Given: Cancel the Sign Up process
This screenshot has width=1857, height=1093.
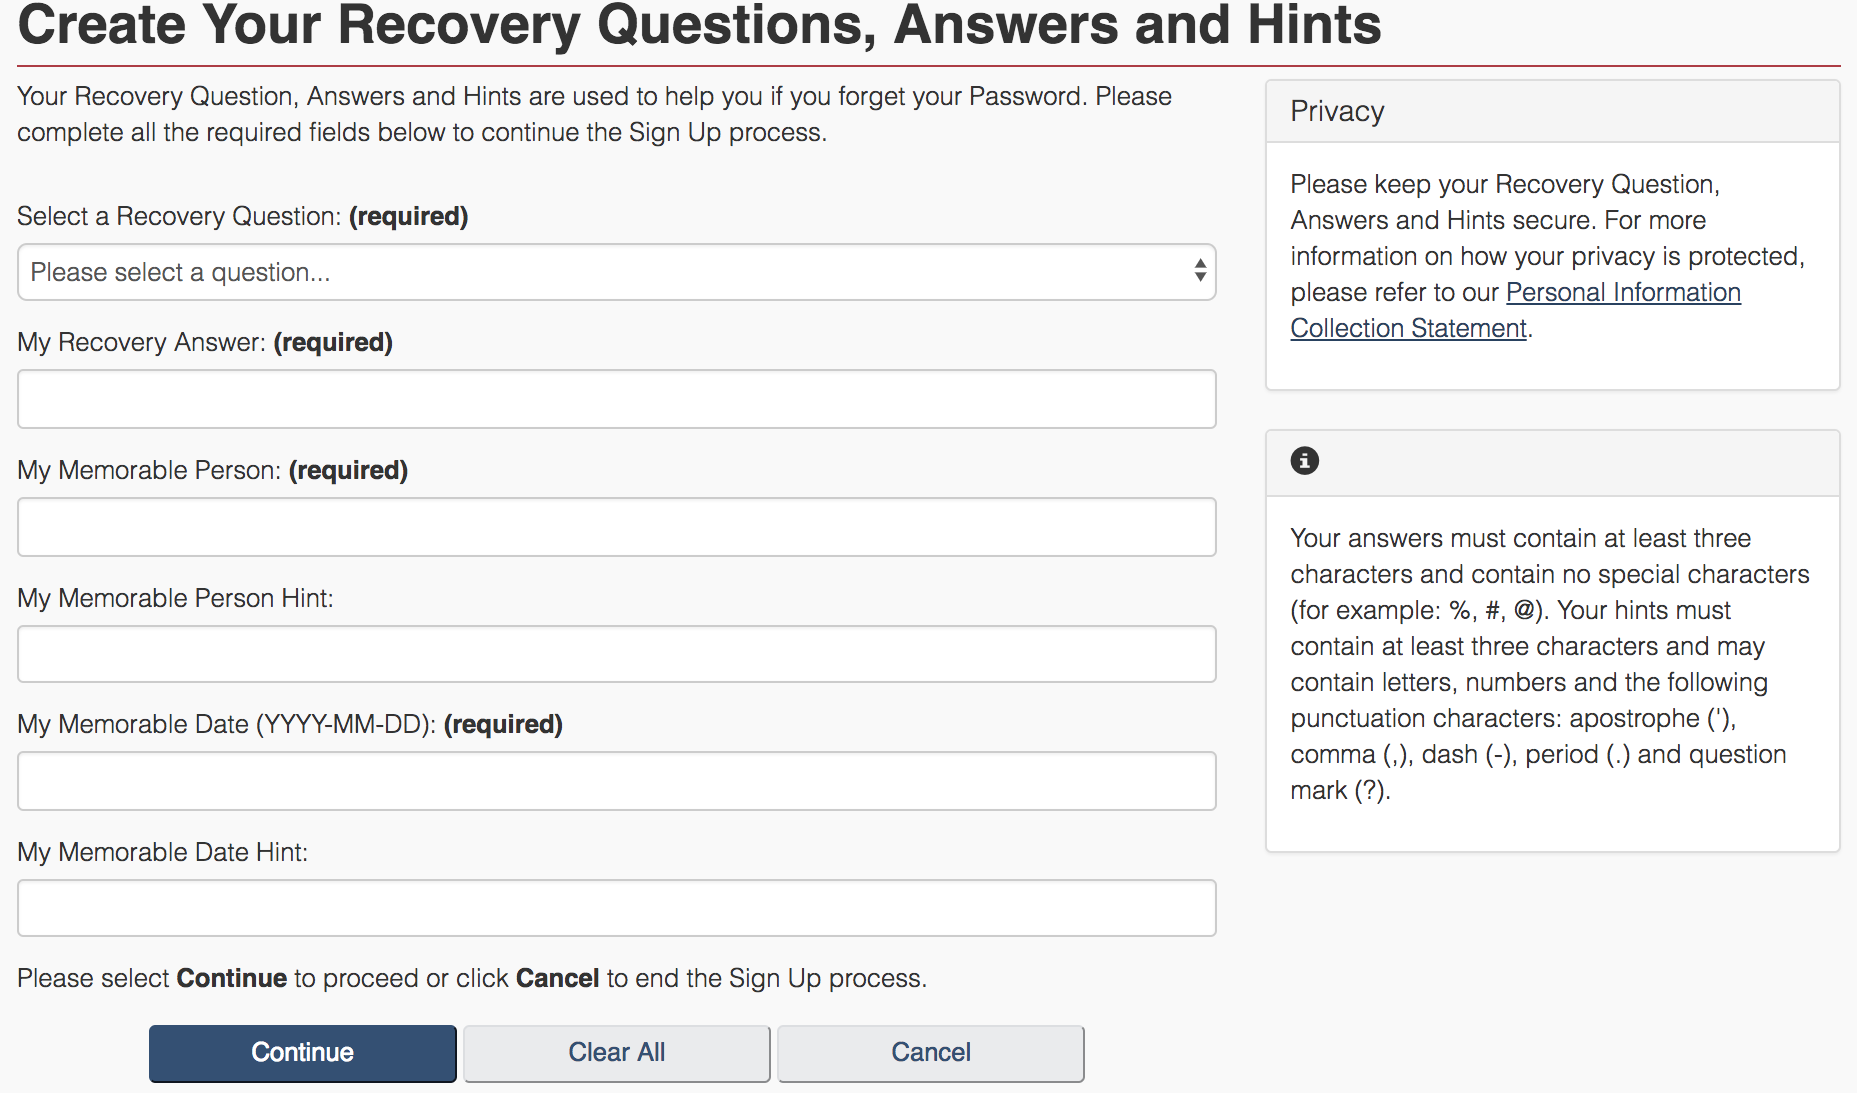Looking at the screenshot, I should (x=930, y=1053).
